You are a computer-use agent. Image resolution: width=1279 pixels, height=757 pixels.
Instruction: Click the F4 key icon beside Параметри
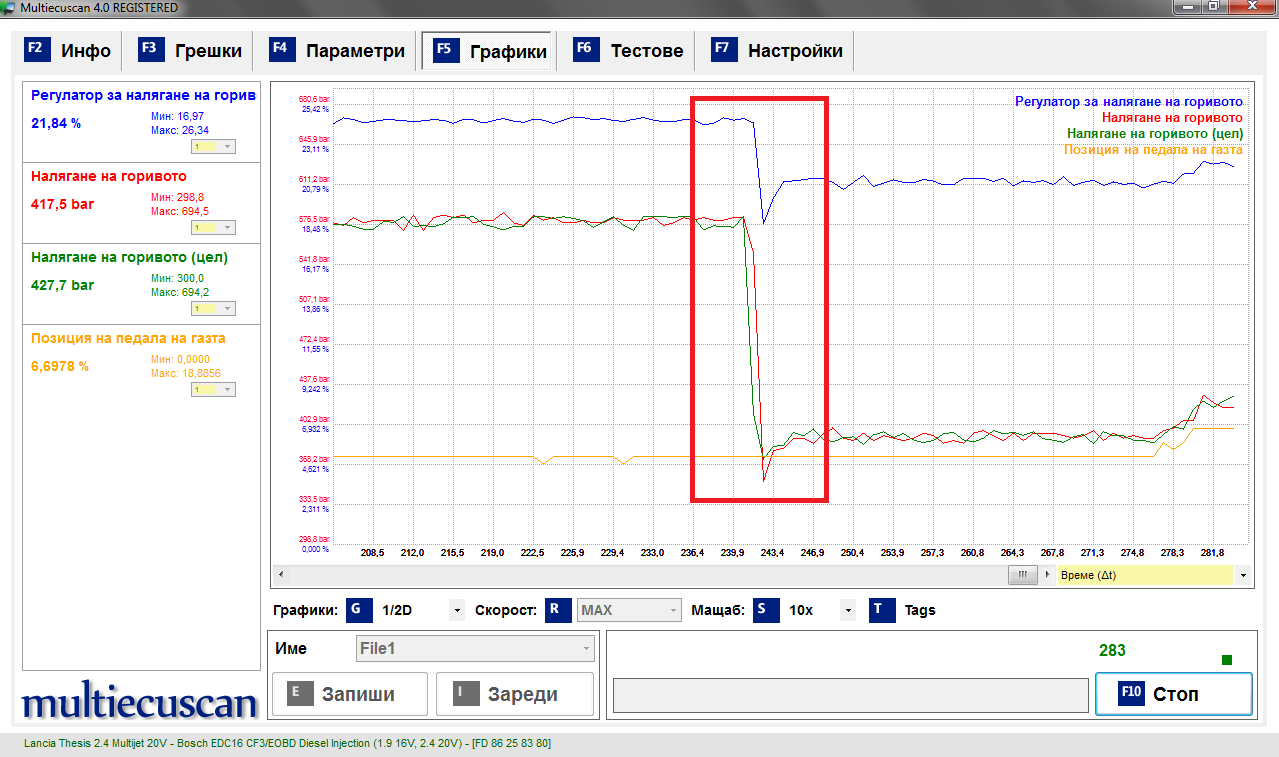pos(281,50)
